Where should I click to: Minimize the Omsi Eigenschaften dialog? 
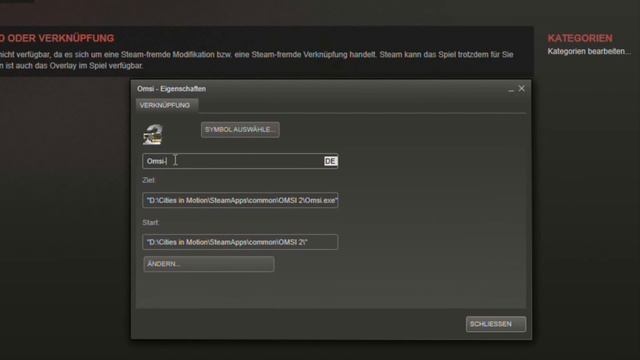511,89
